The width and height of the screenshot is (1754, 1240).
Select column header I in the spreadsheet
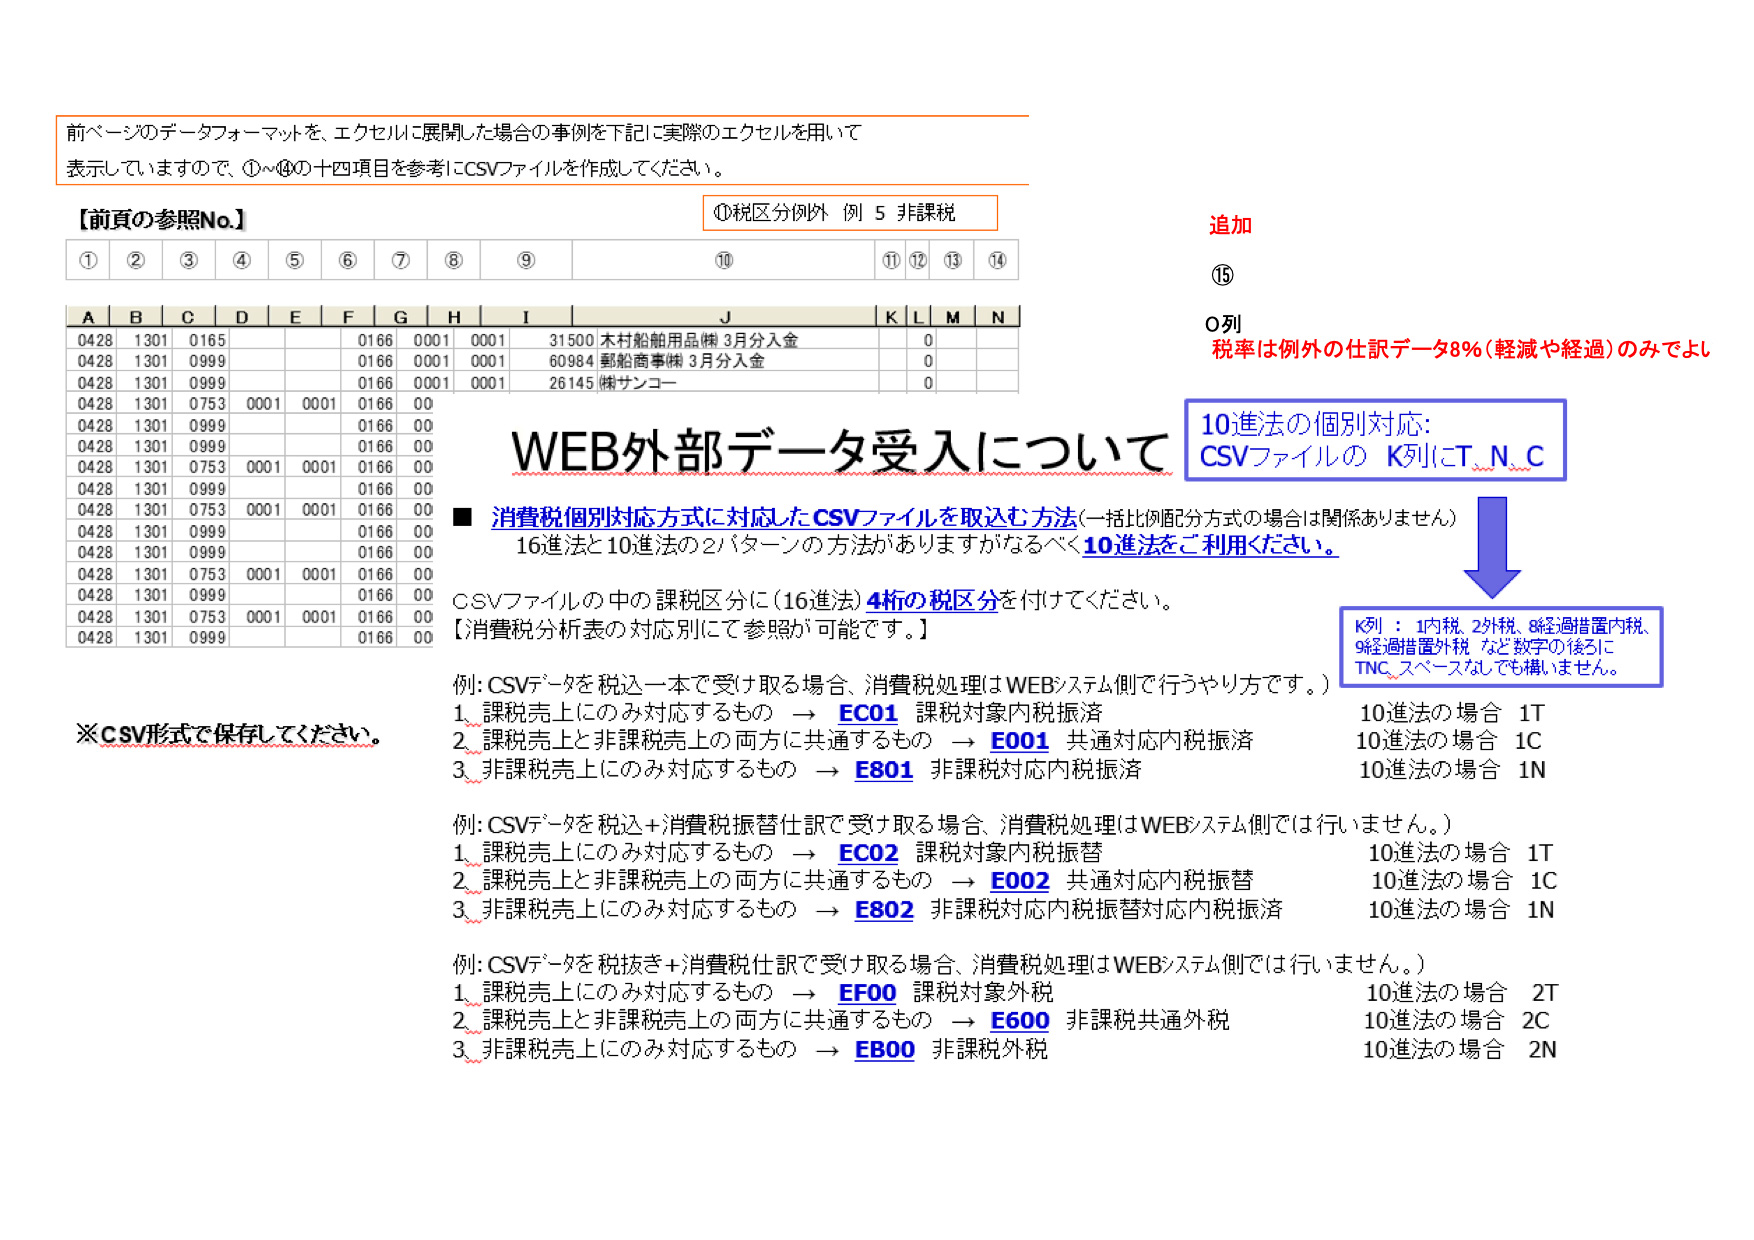(526, 317)
